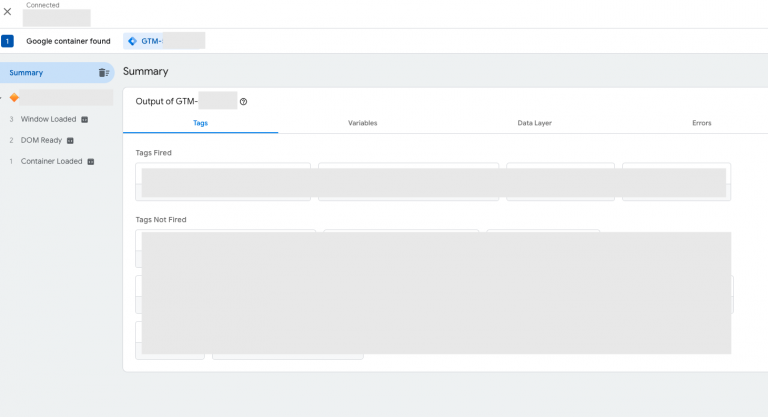This screenshot has width=768, height=417.
Task: Select the Window Loaded event
Action: pos(48,119)
